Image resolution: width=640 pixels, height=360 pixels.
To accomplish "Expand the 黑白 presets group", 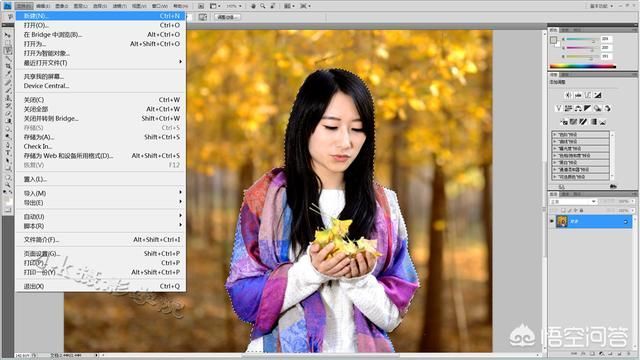I will (x=554, y=162).
